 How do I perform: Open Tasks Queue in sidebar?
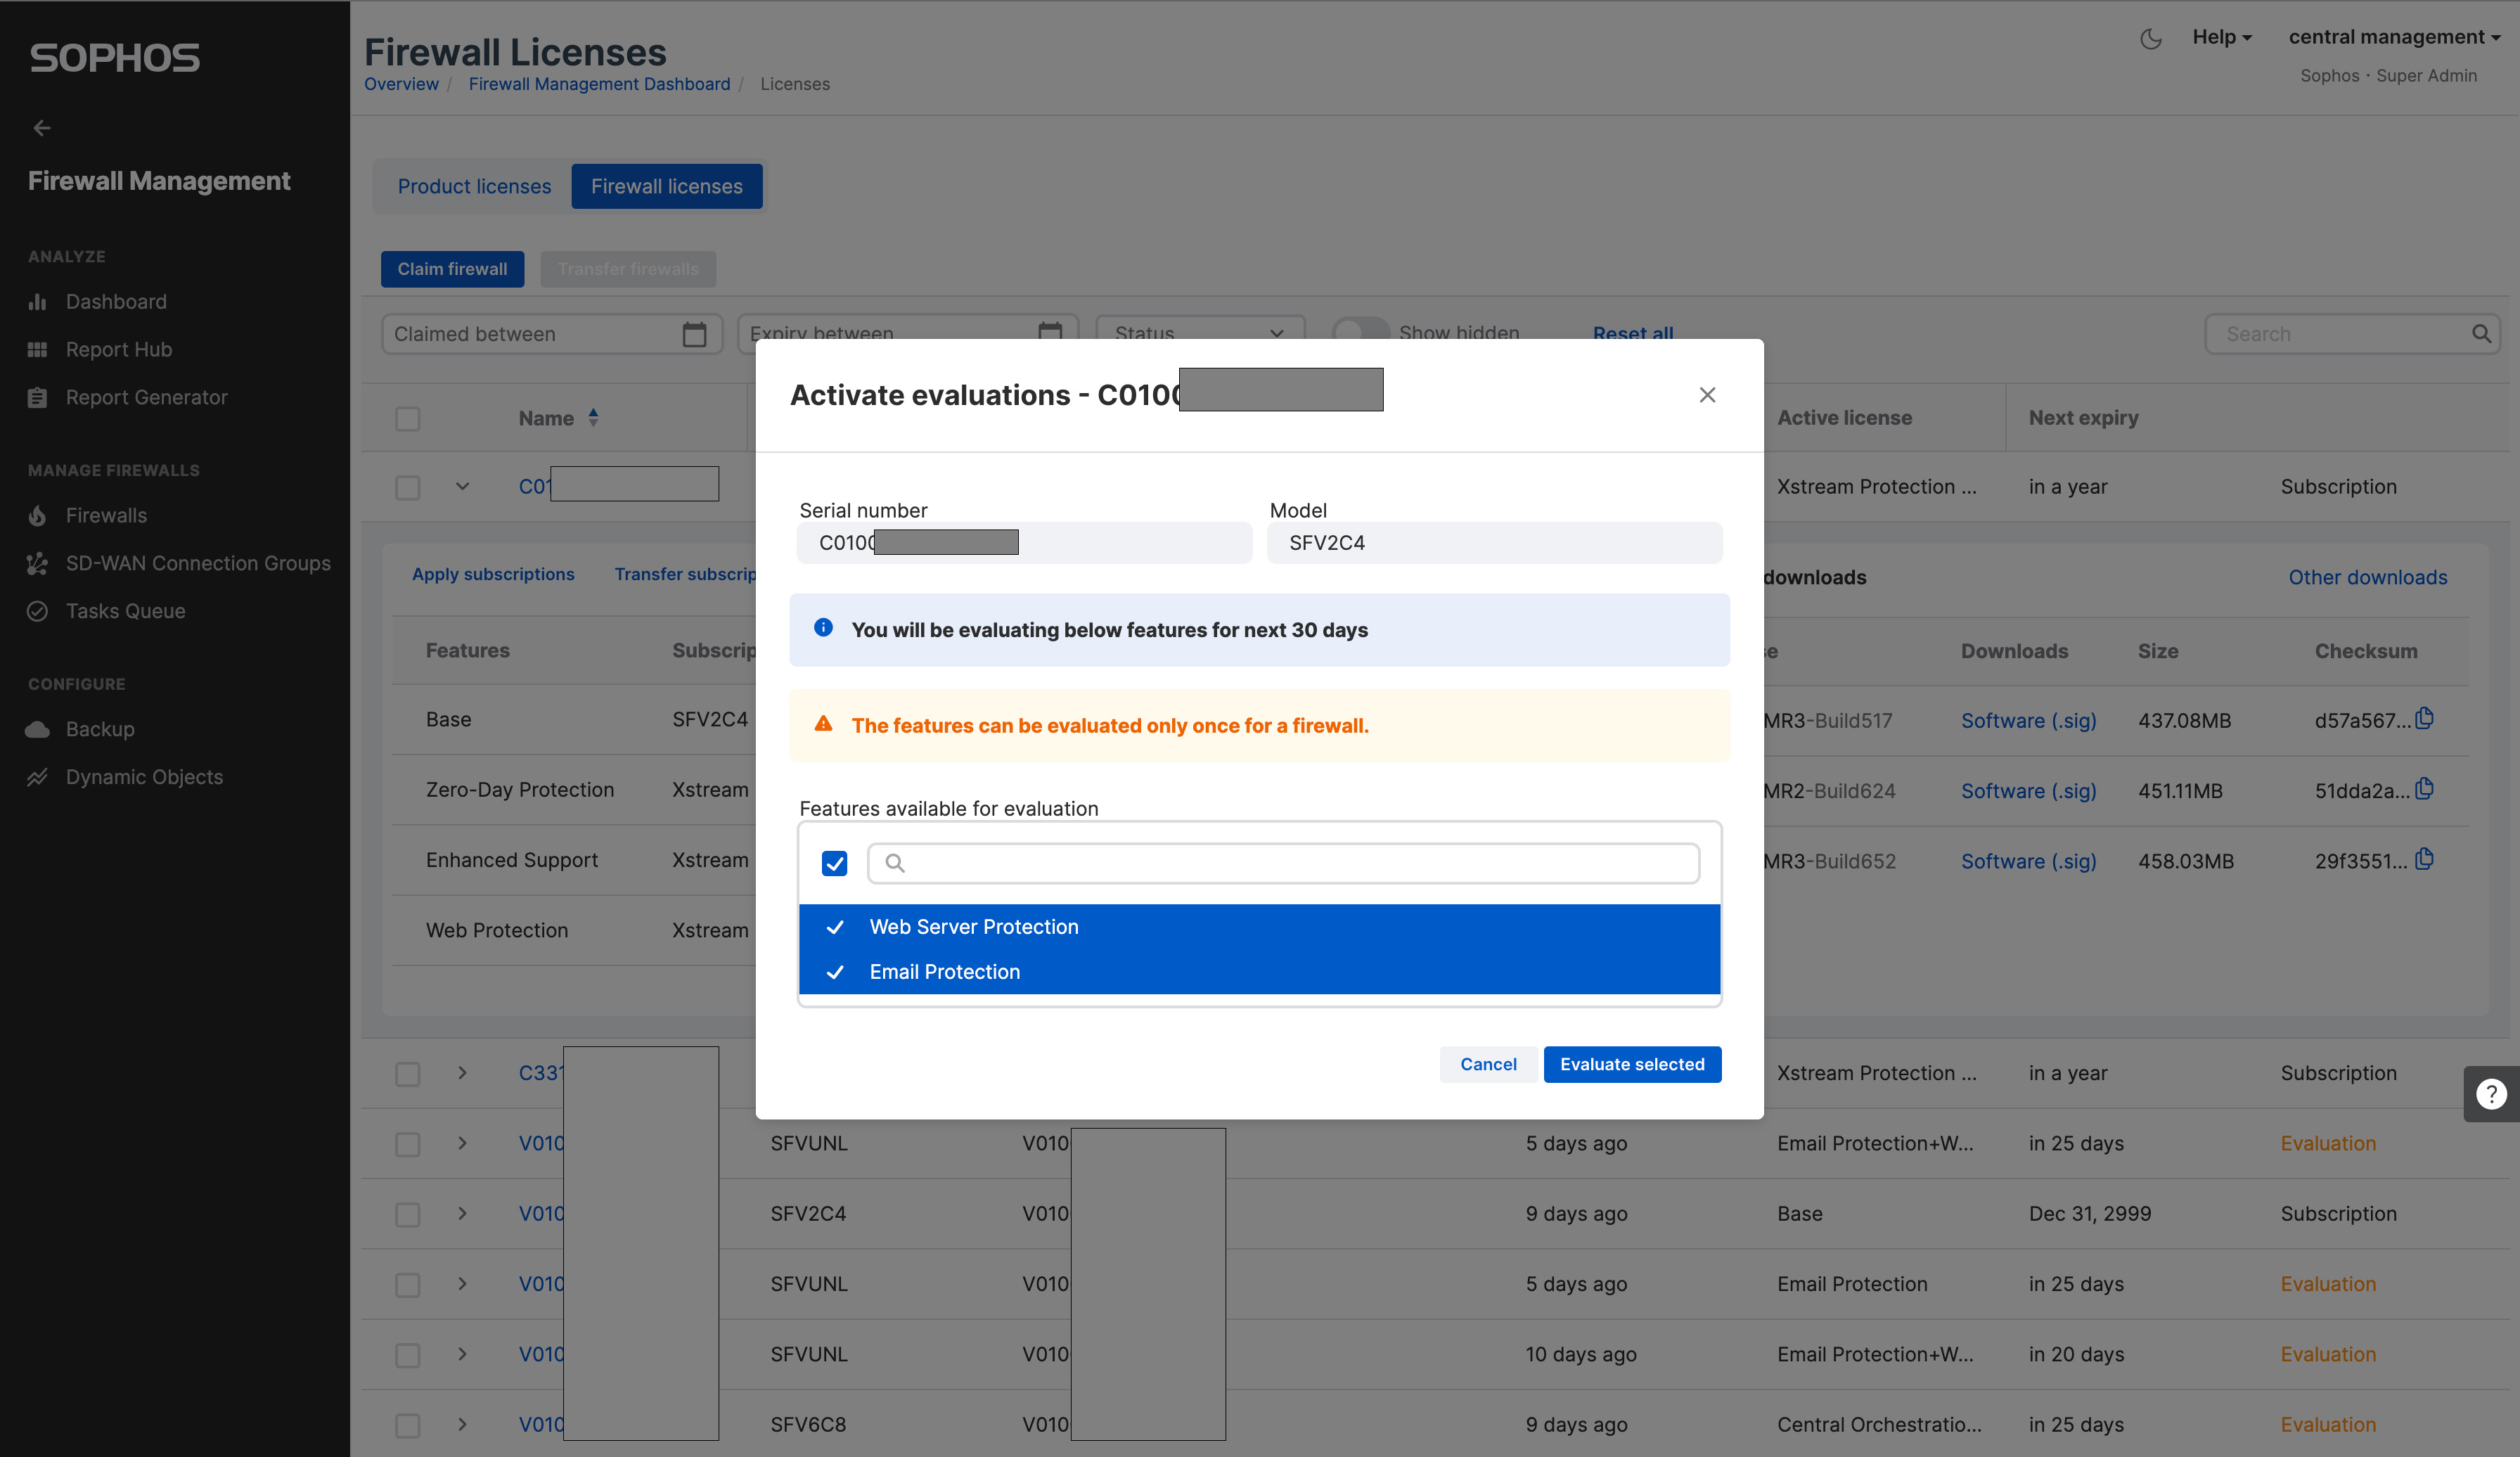pos(125,611)
